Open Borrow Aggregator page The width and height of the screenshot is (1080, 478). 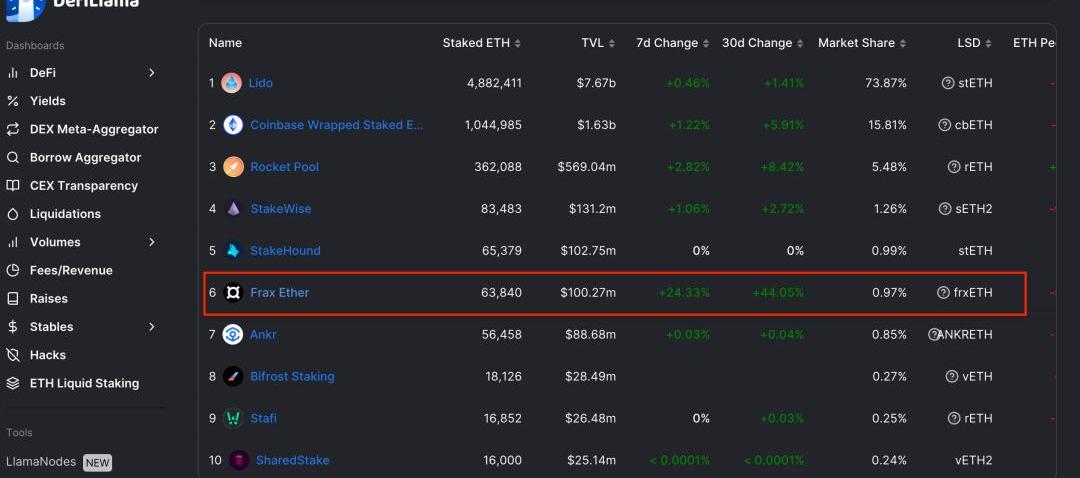click(x=85, y=158)
